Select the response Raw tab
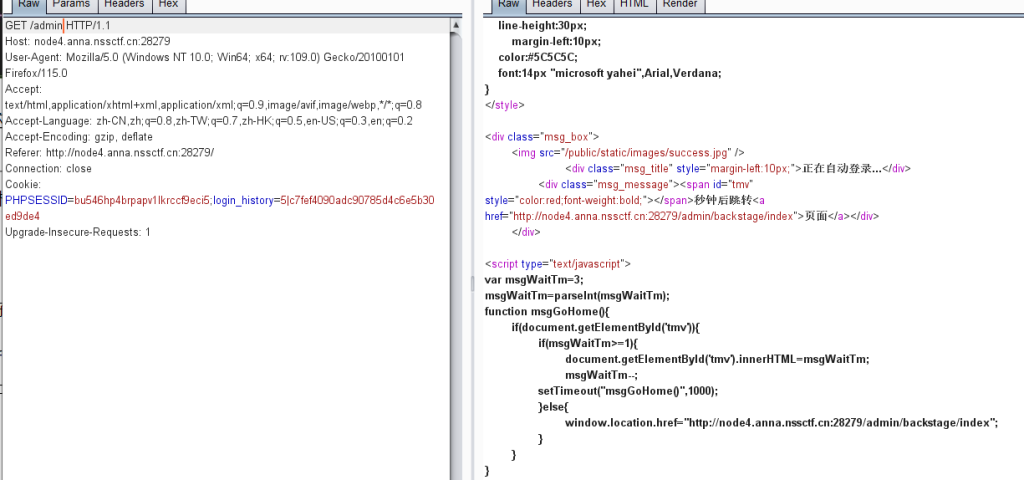This screenshot has width=1024, height=480. (x=508, y=5)
